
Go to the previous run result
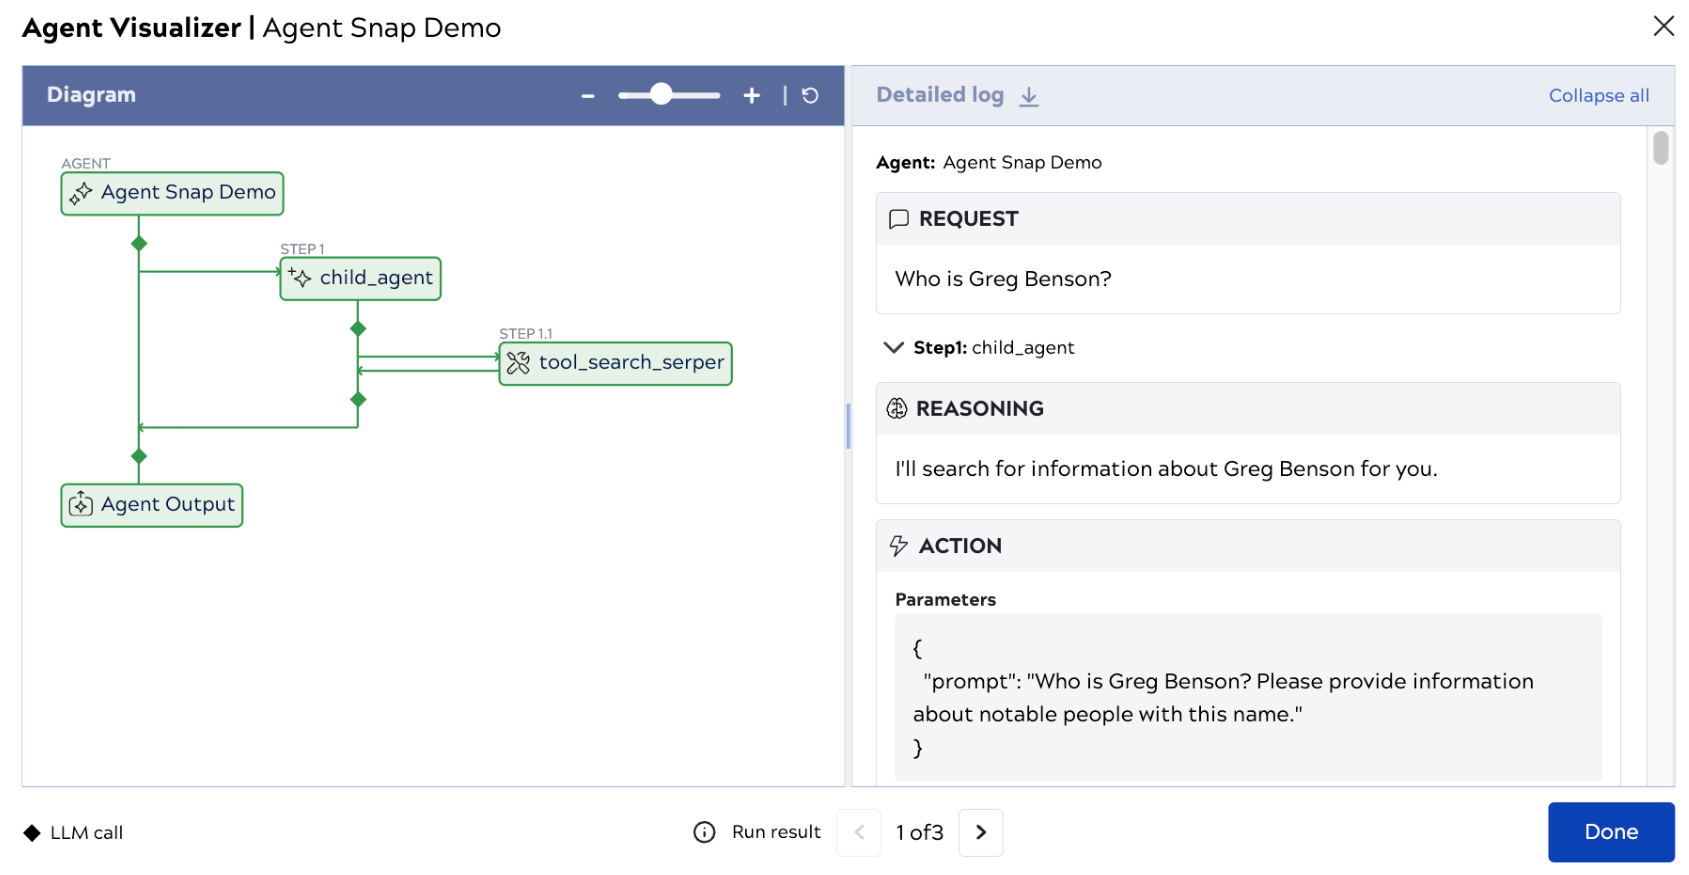click(858, 832)
